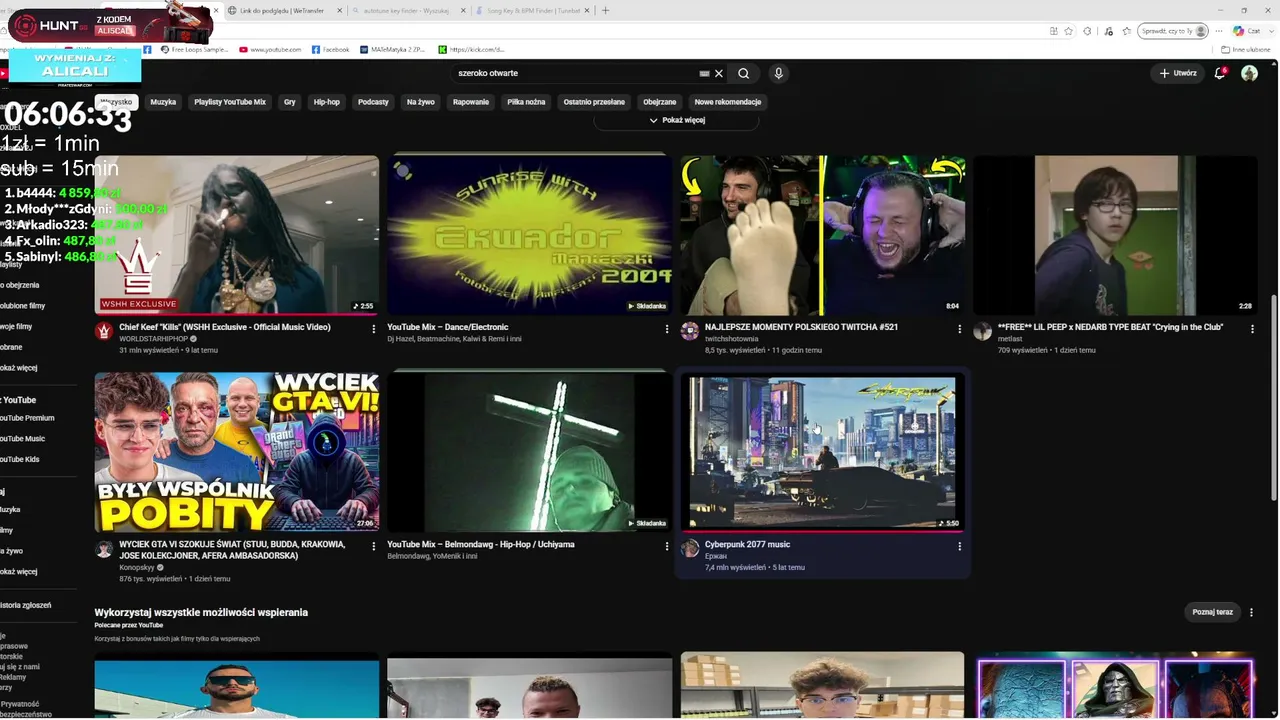Select the Na żywo filter chip
This screenshot has height=720, width=1280.
pos(421,102)
